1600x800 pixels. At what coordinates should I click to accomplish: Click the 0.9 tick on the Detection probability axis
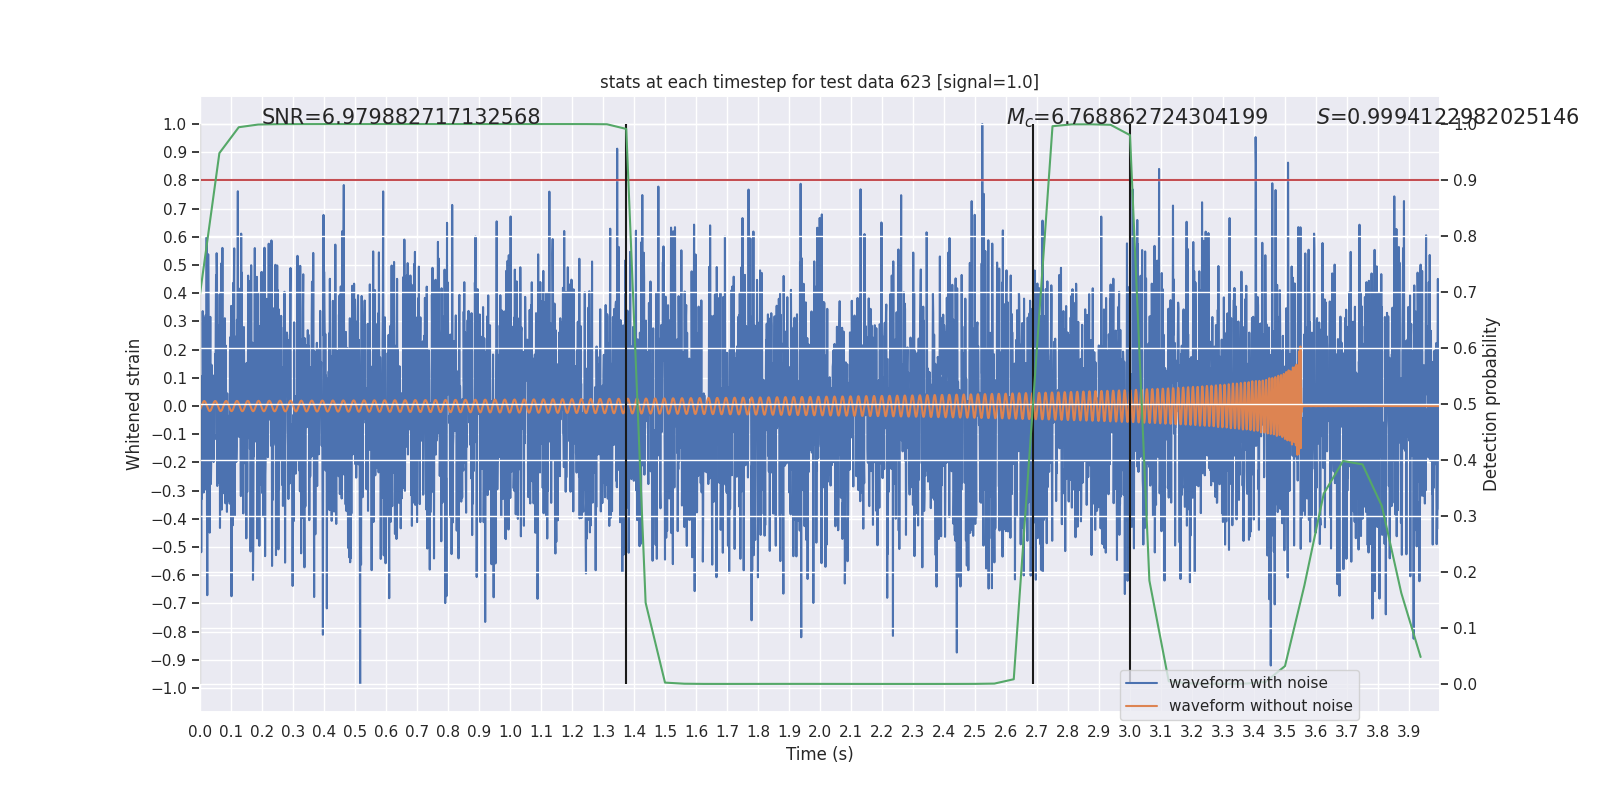point(1465,181)
